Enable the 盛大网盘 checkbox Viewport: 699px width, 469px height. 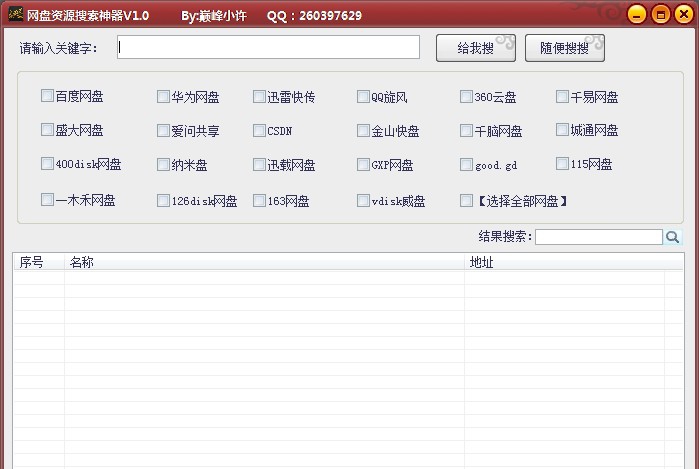[47, 130]
